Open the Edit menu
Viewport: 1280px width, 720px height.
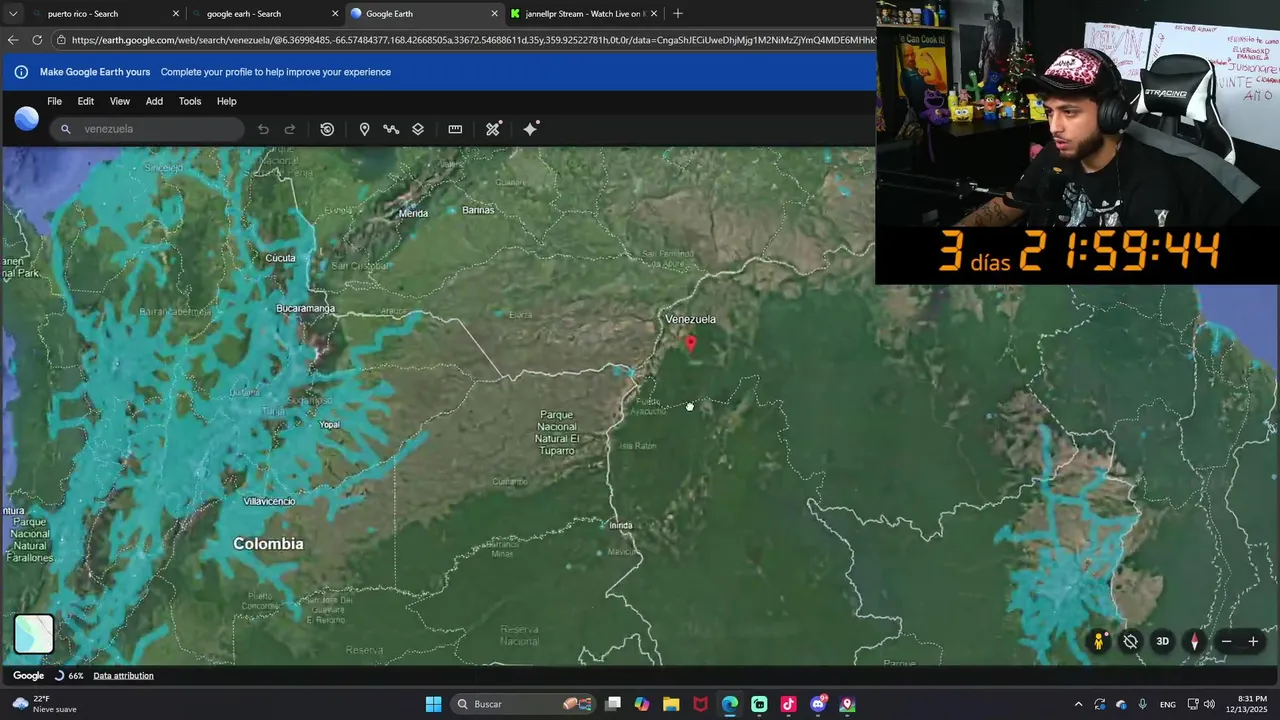click(86, 101)
